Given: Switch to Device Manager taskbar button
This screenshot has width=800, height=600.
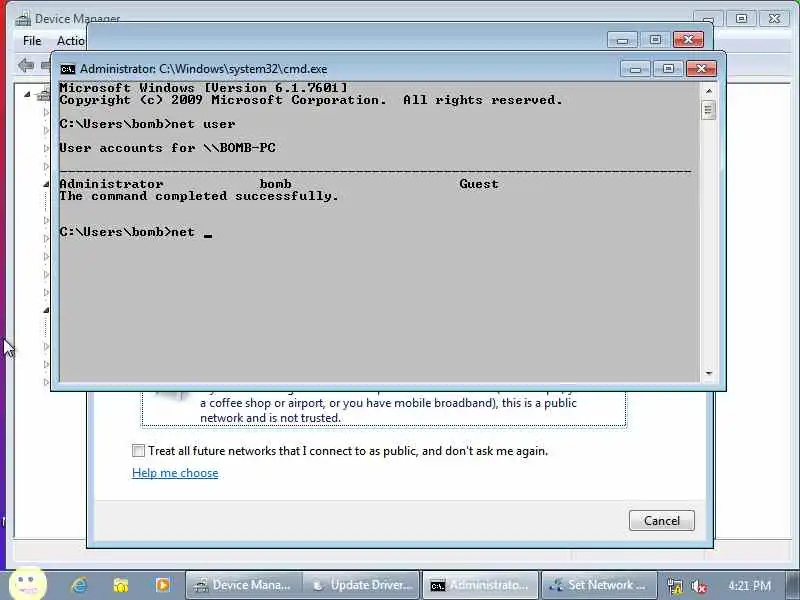Looking at the screenshot, I should click(x=244, y=585).
